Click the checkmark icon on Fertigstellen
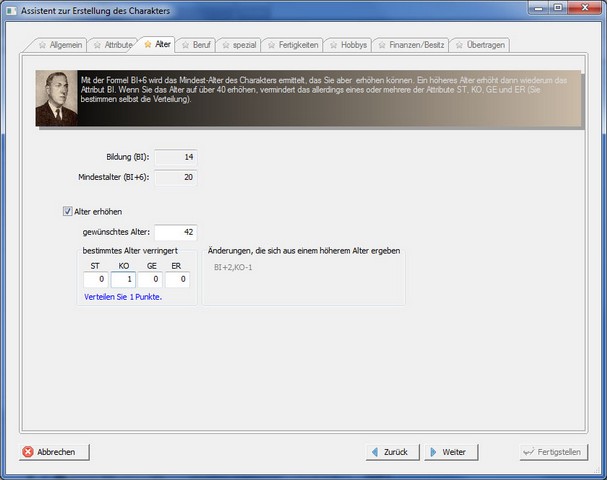 528,452
